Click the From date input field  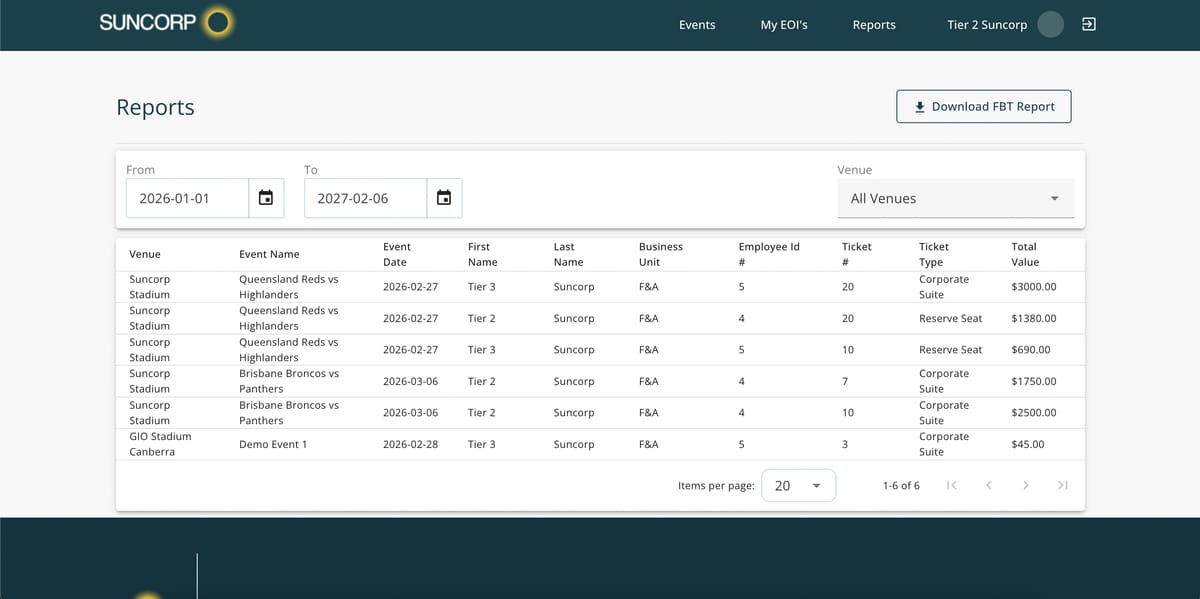tap(187, 198)
